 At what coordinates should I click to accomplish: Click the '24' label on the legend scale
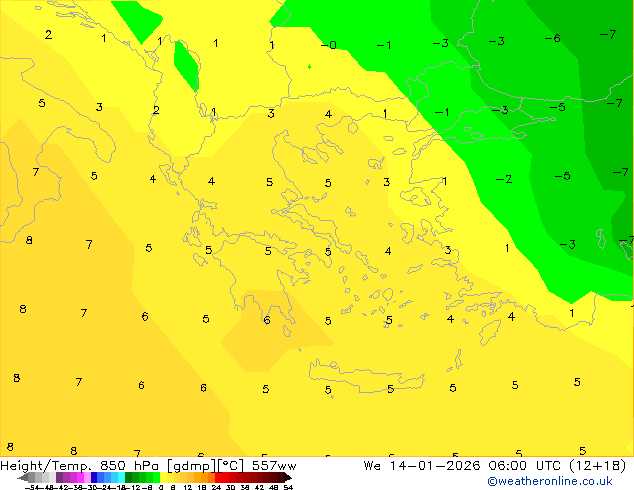point(216,487)
